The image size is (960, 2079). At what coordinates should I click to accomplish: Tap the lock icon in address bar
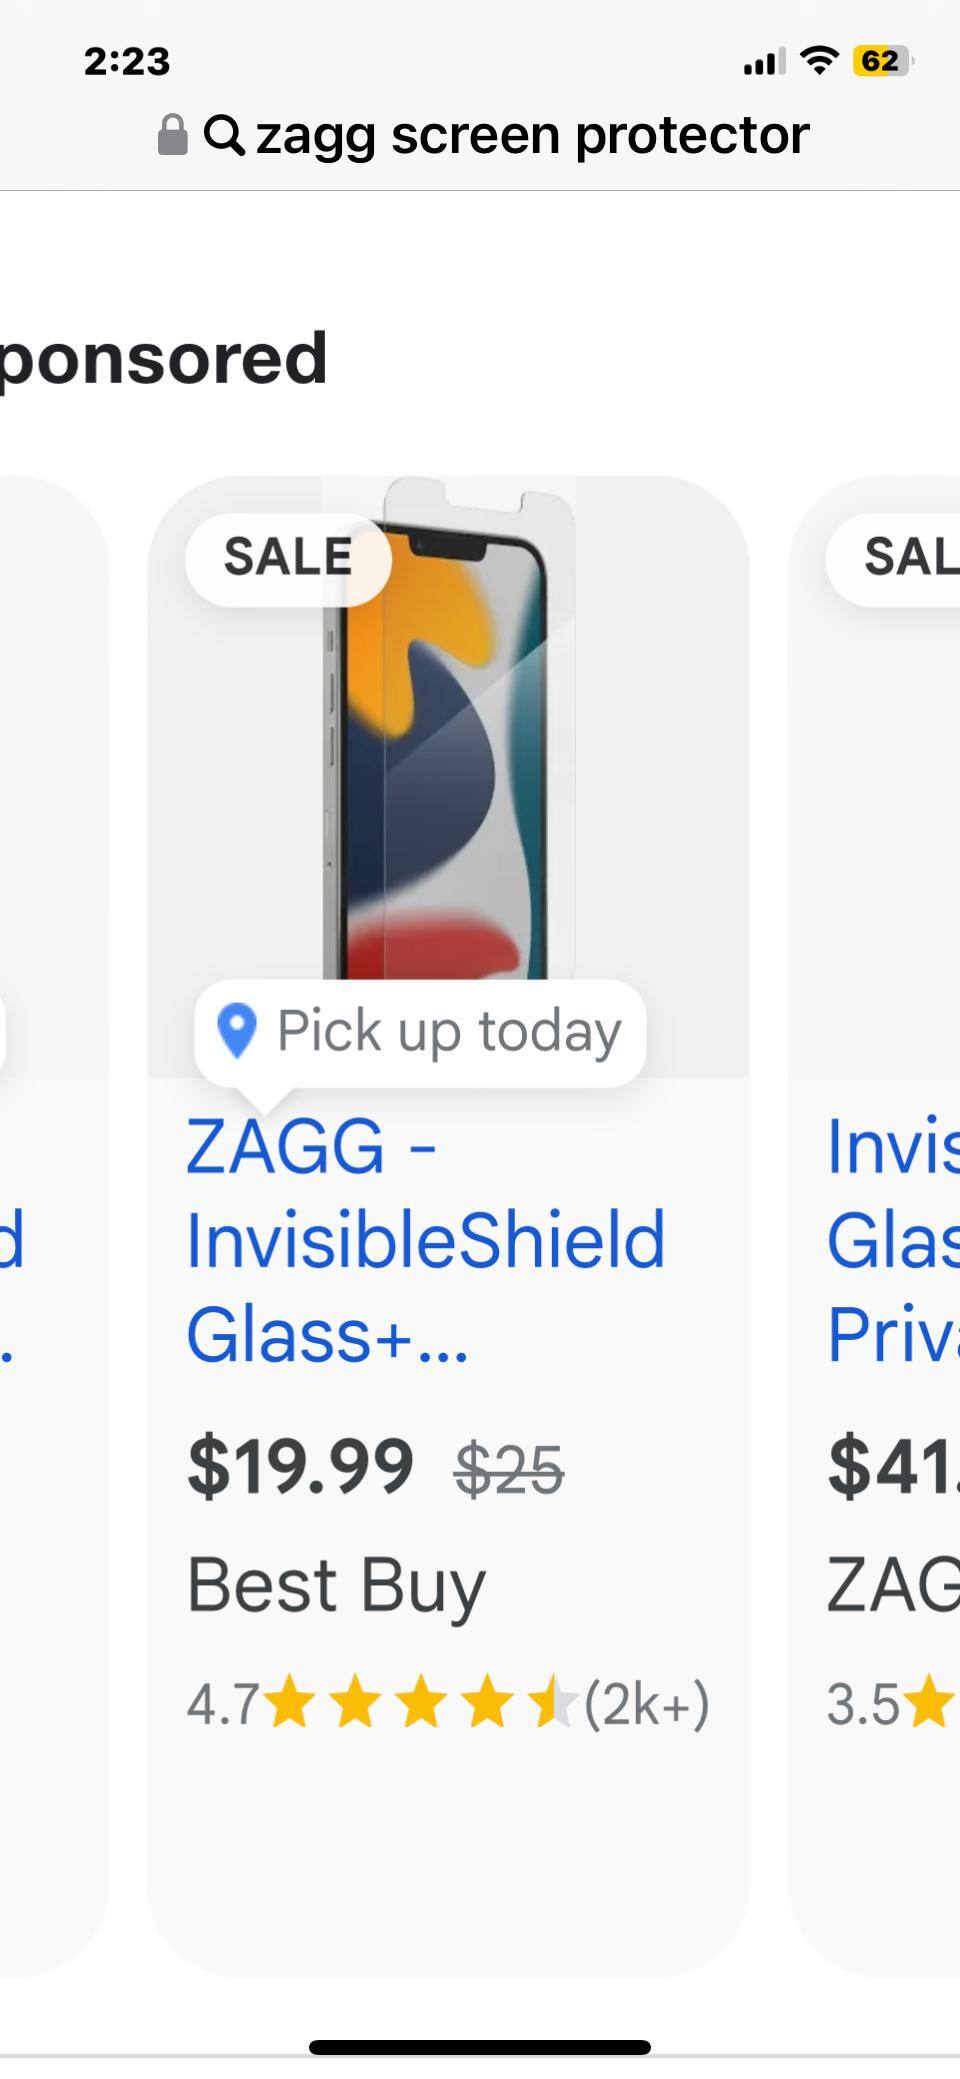click(173, 135)
